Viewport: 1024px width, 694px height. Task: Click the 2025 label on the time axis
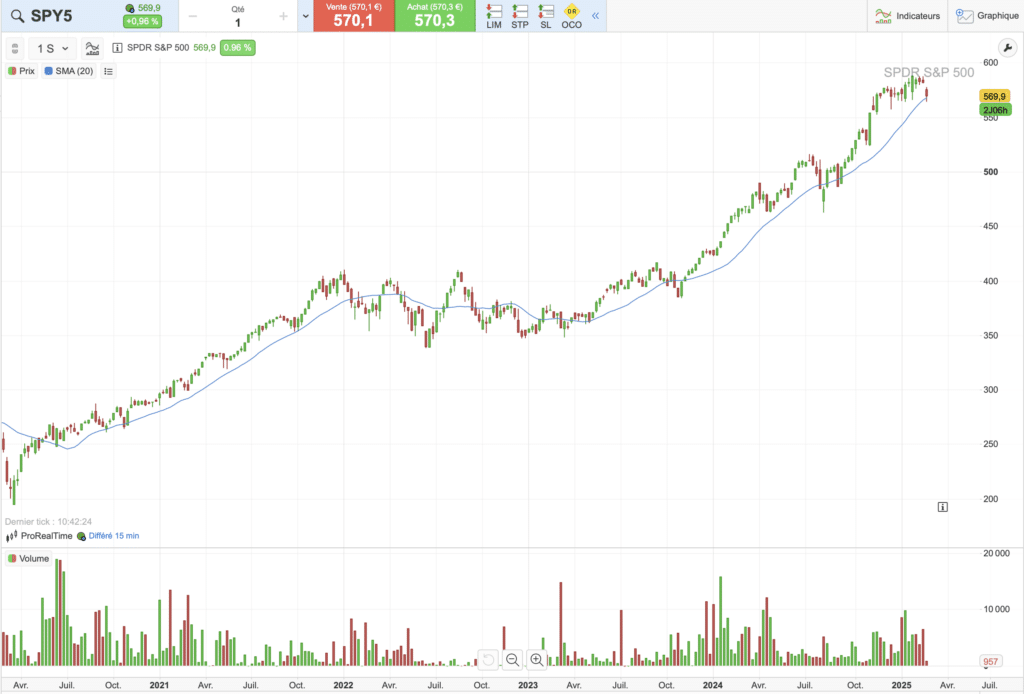click(901, 685)
